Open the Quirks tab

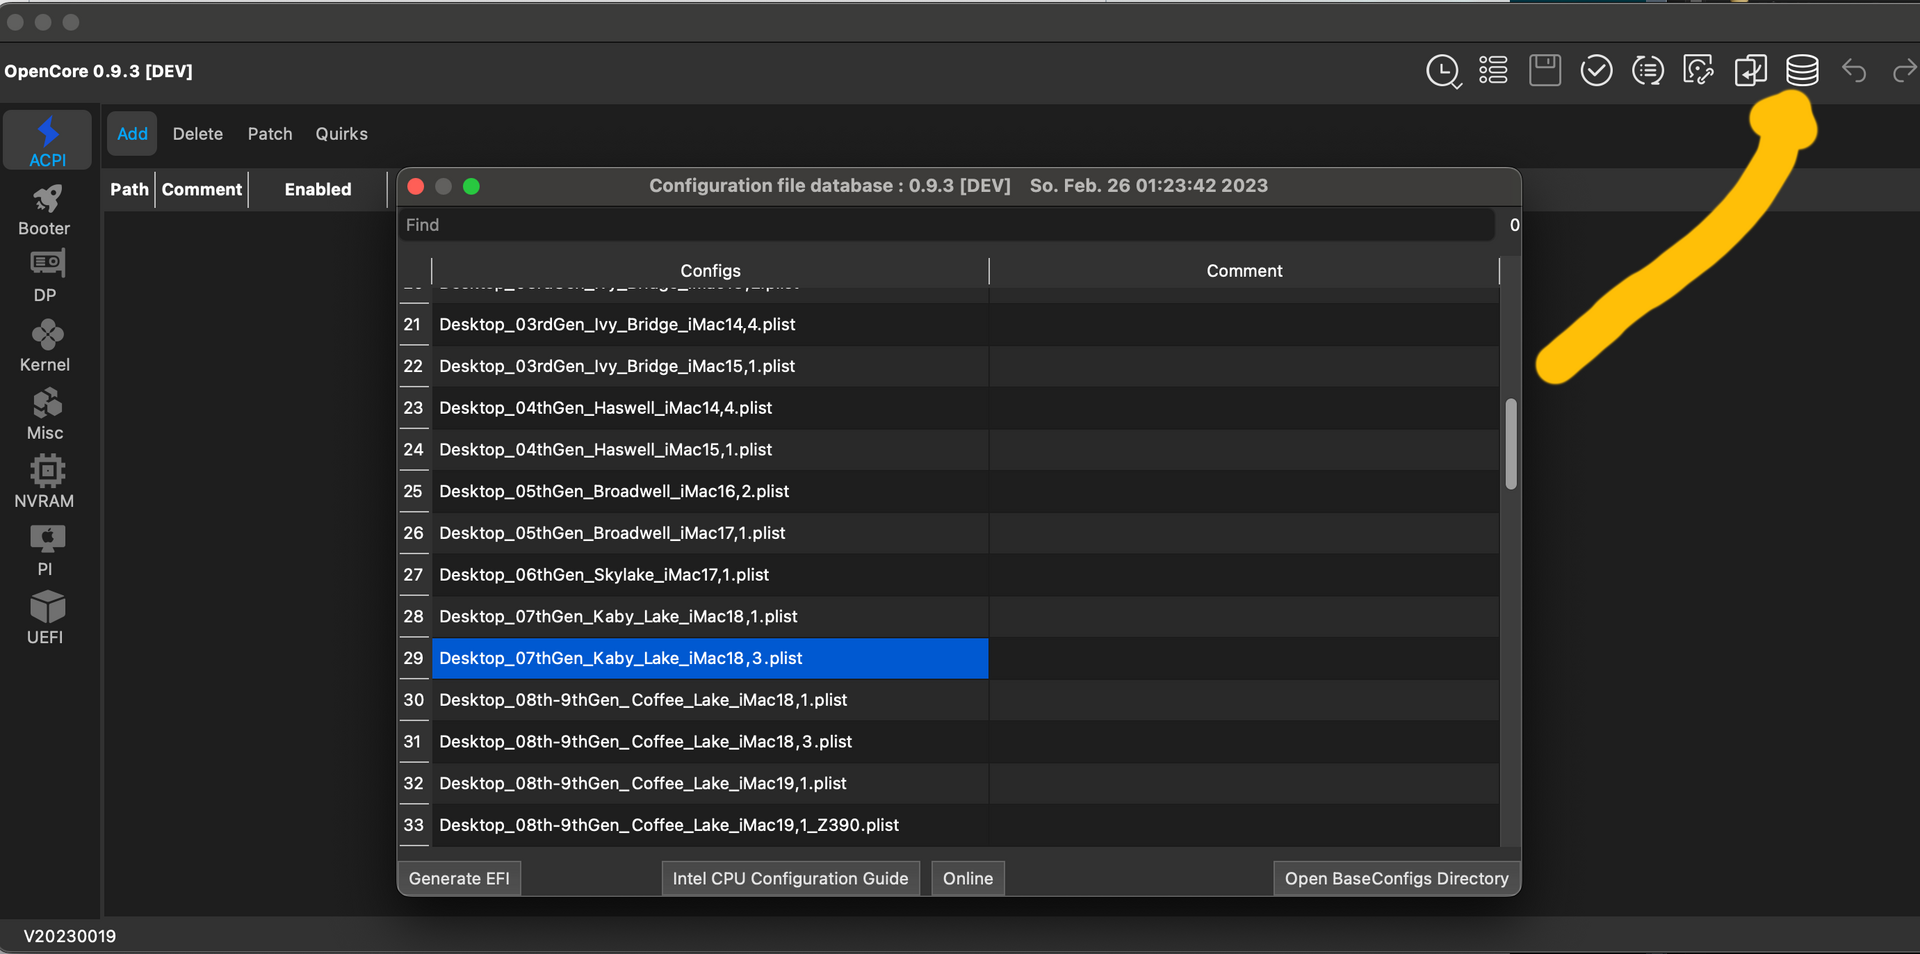click(x=342, y=134)
